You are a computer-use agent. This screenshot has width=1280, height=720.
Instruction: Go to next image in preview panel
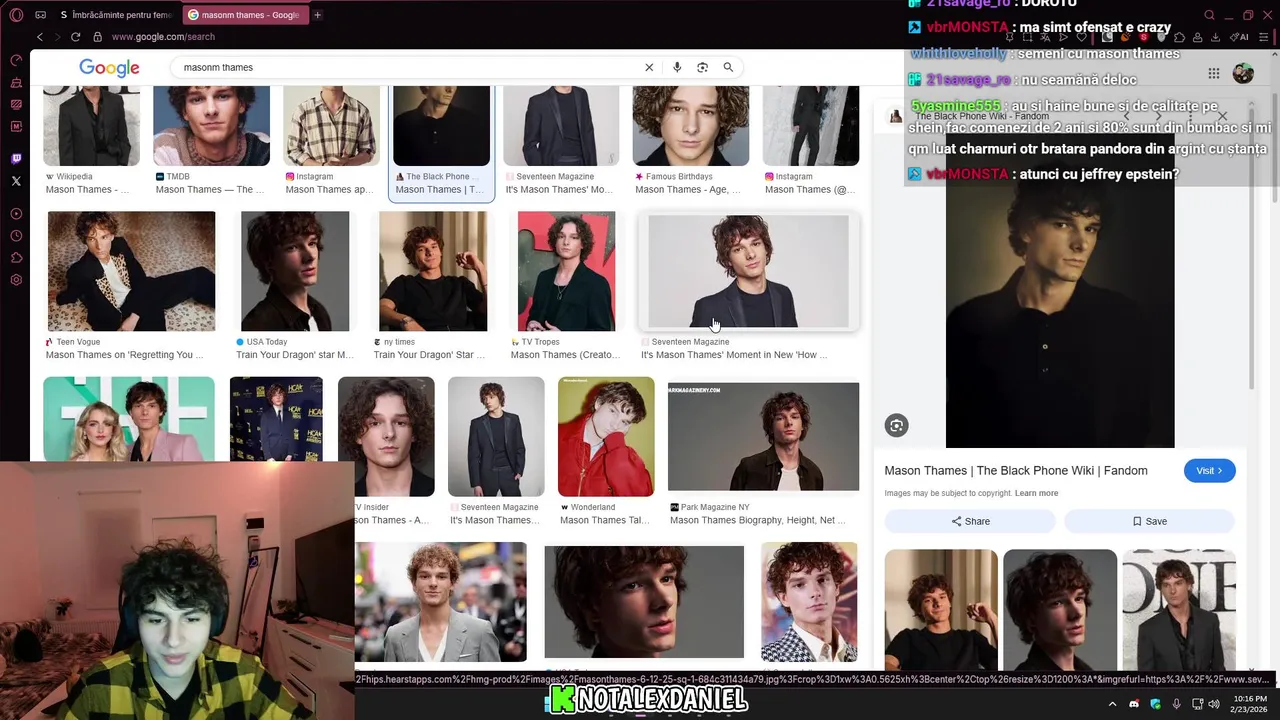tap(1158, 116)
